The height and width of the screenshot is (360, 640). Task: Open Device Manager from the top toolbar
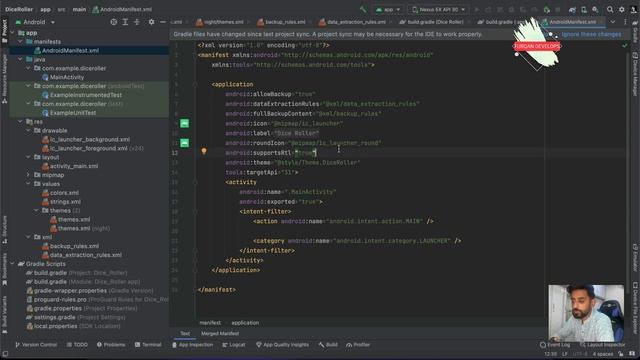point(584,9)
